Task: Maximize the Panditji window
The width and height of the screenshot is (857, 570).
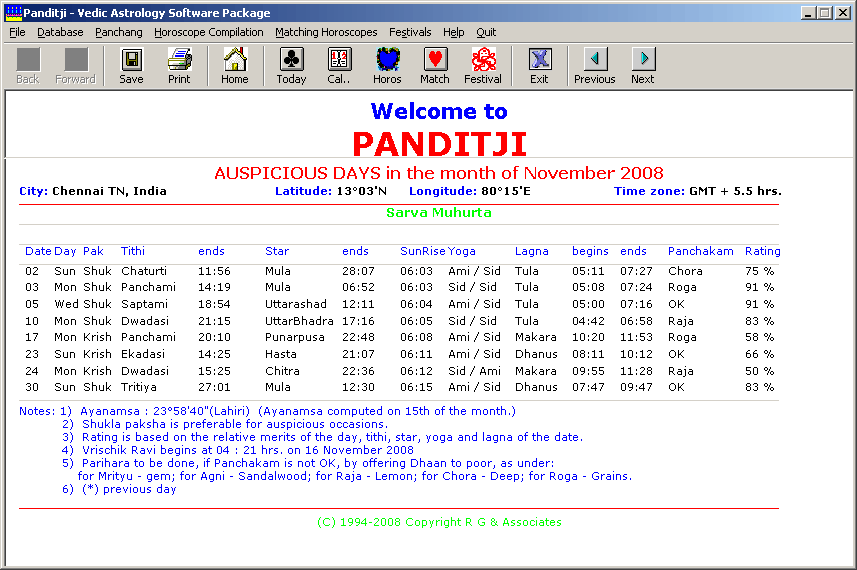Action: pyautogui.click(x=825, y=13)
